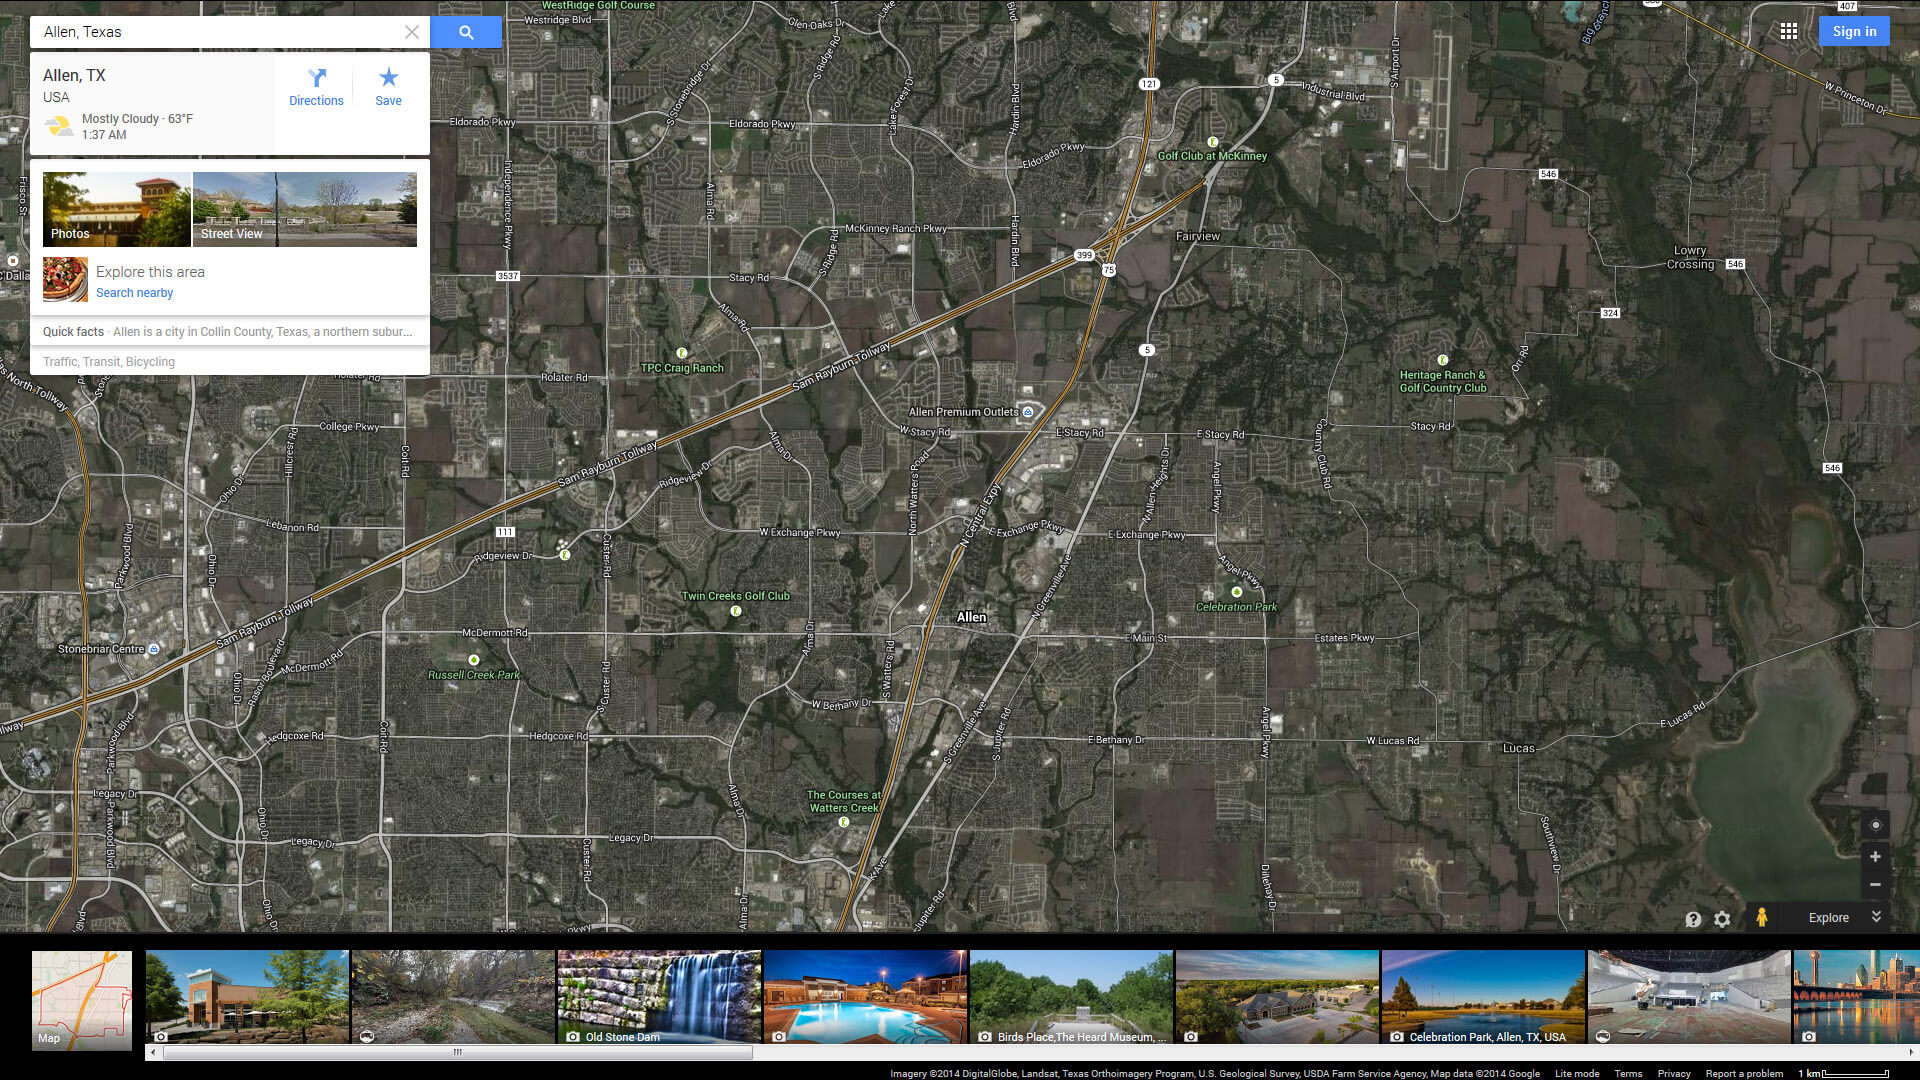Zoom out with the minus button
Image resolution: width=1920 pixels, height=1080 pixels.
1875,885
